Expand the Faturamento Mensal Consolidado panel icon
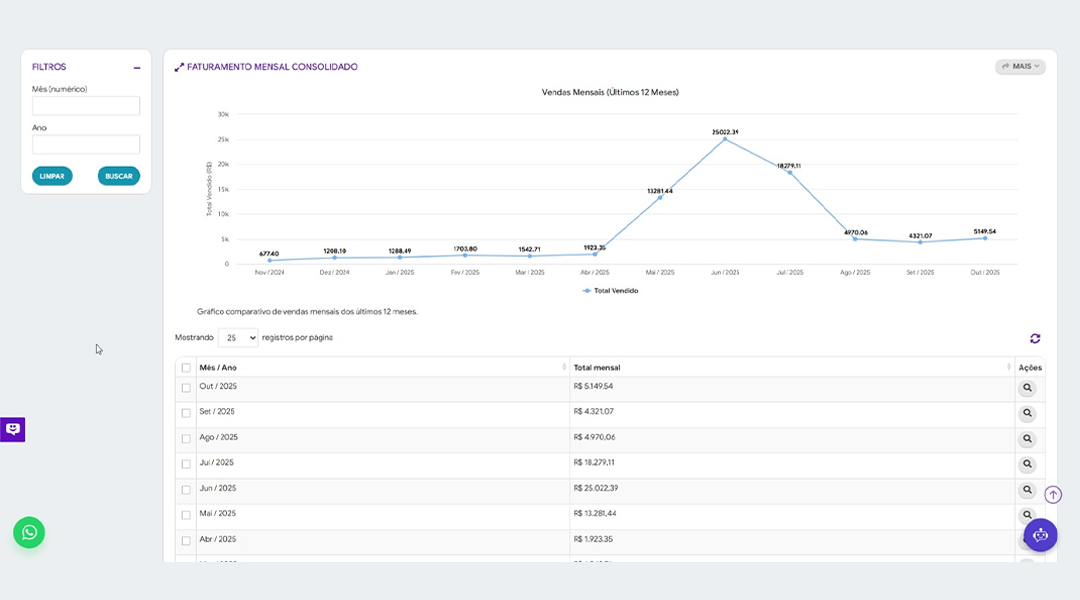This screenshot has height=600, width=1080. point(179,67)
